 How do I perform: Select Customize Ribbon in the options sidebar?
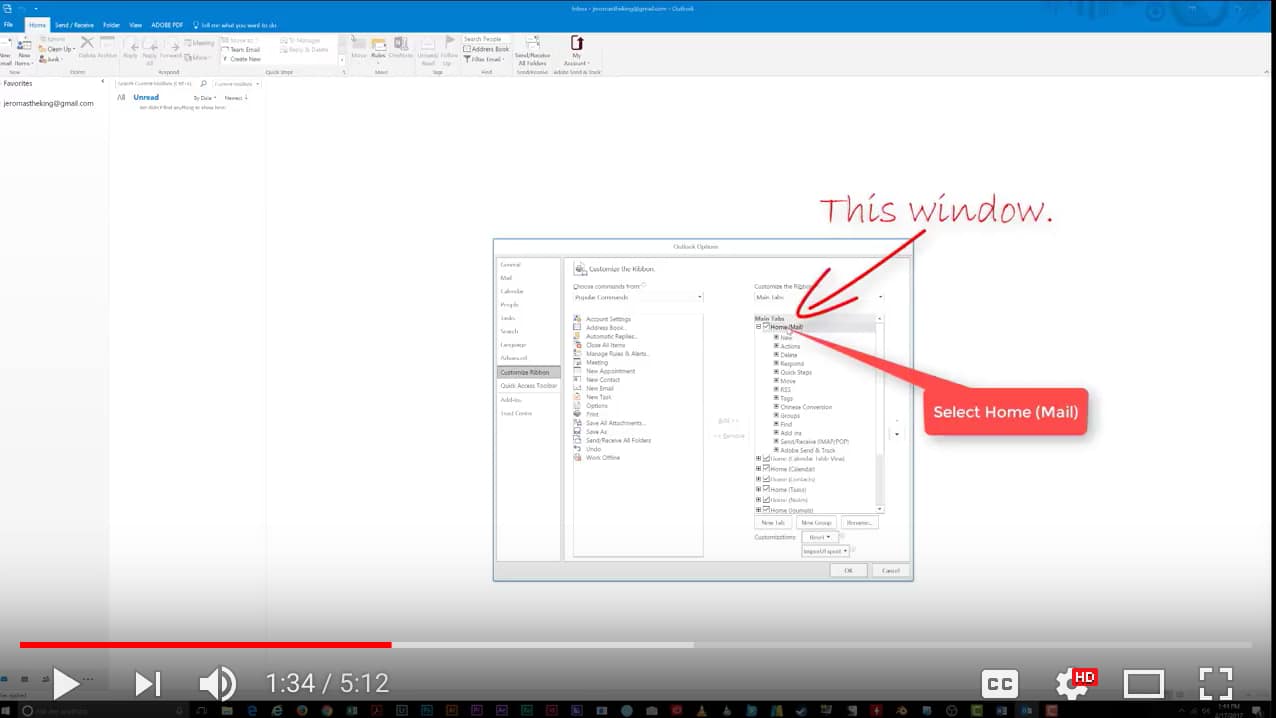coord(525,371)
